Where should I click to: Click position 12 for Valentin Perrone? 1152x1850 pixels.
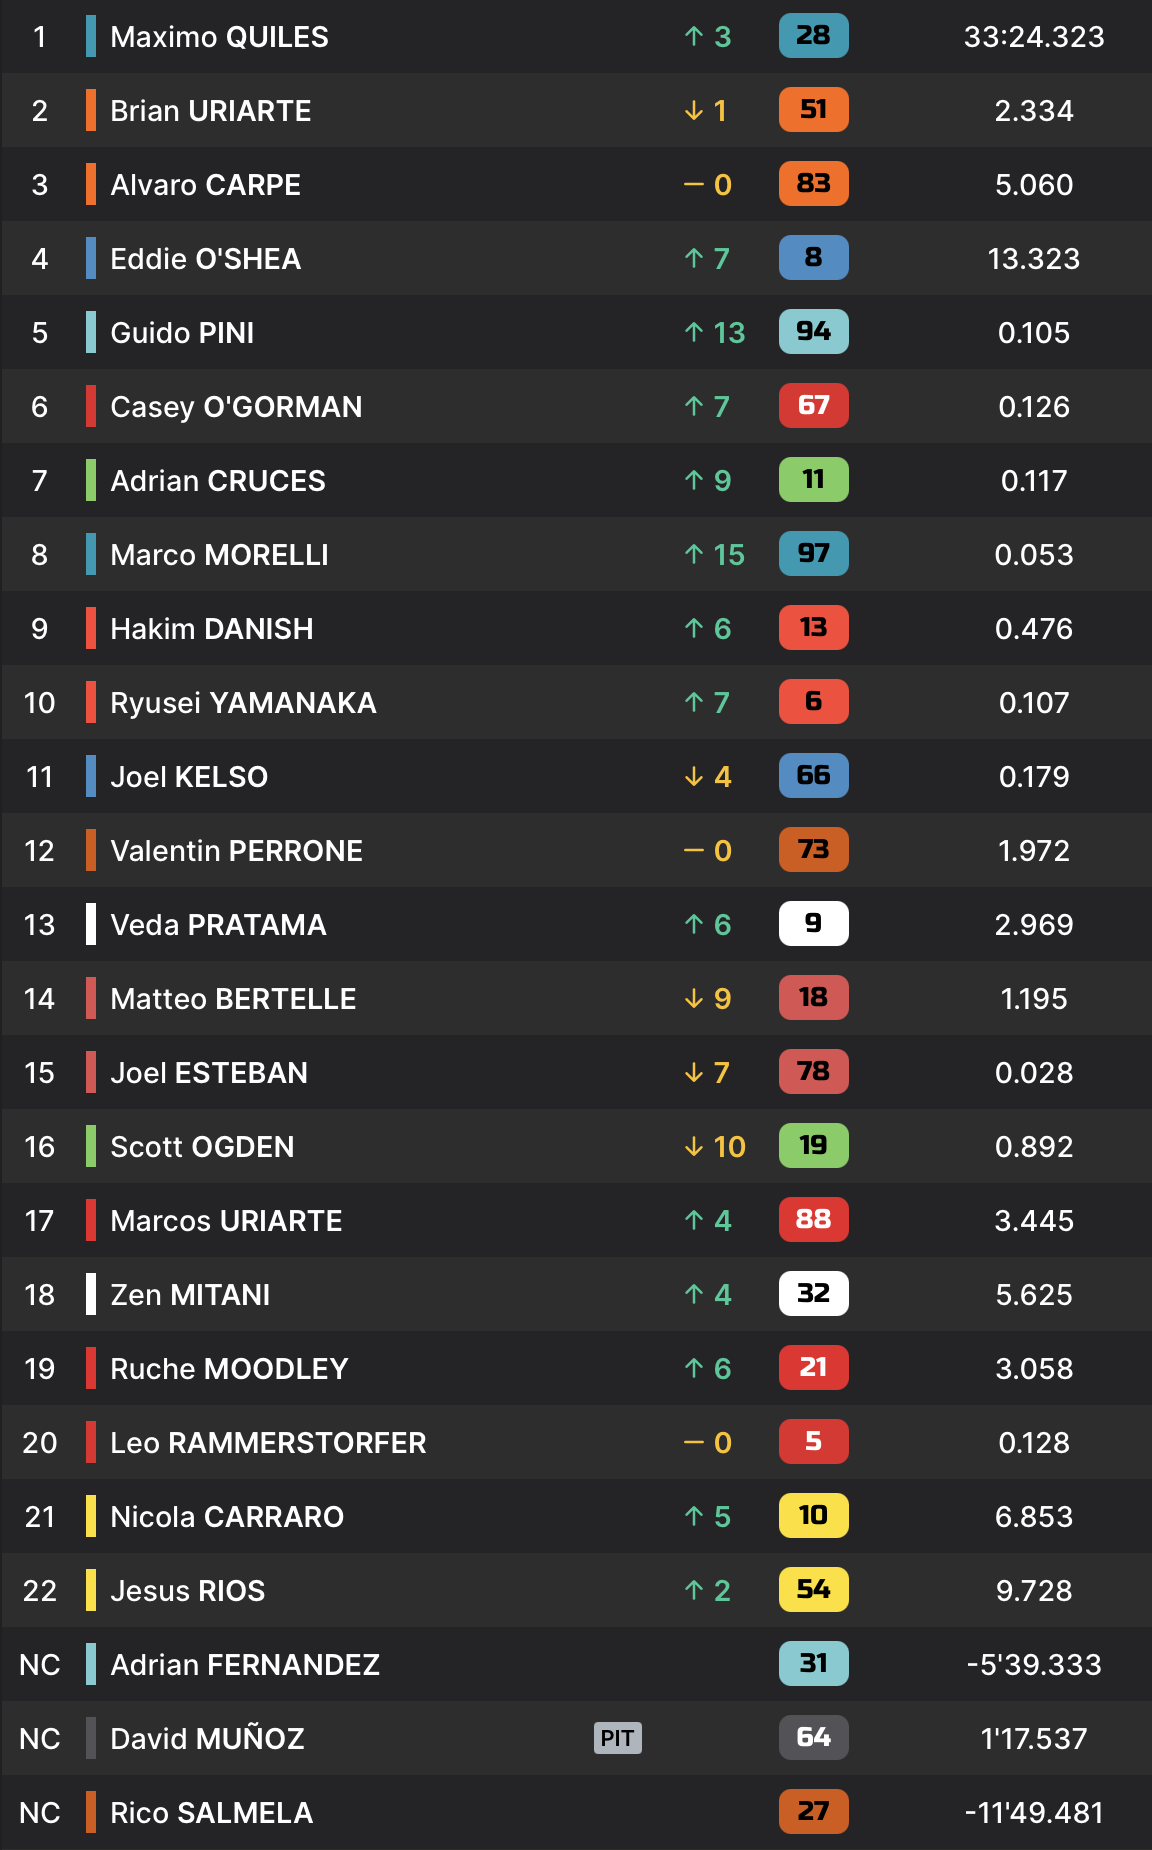pos(39,851)
